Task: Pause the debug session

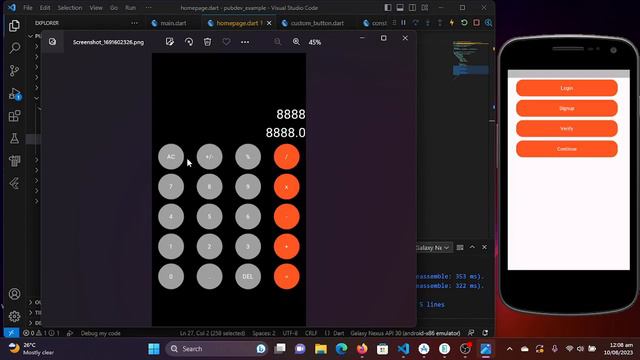Action: (403, 23)
